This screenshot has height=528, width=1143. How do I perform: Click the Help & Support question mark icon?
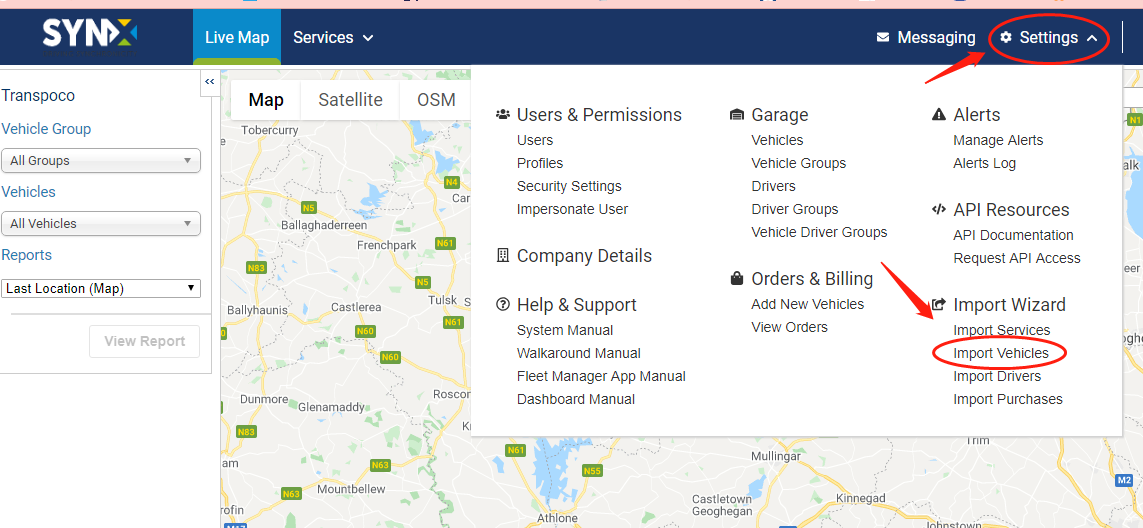pos(502,304)
